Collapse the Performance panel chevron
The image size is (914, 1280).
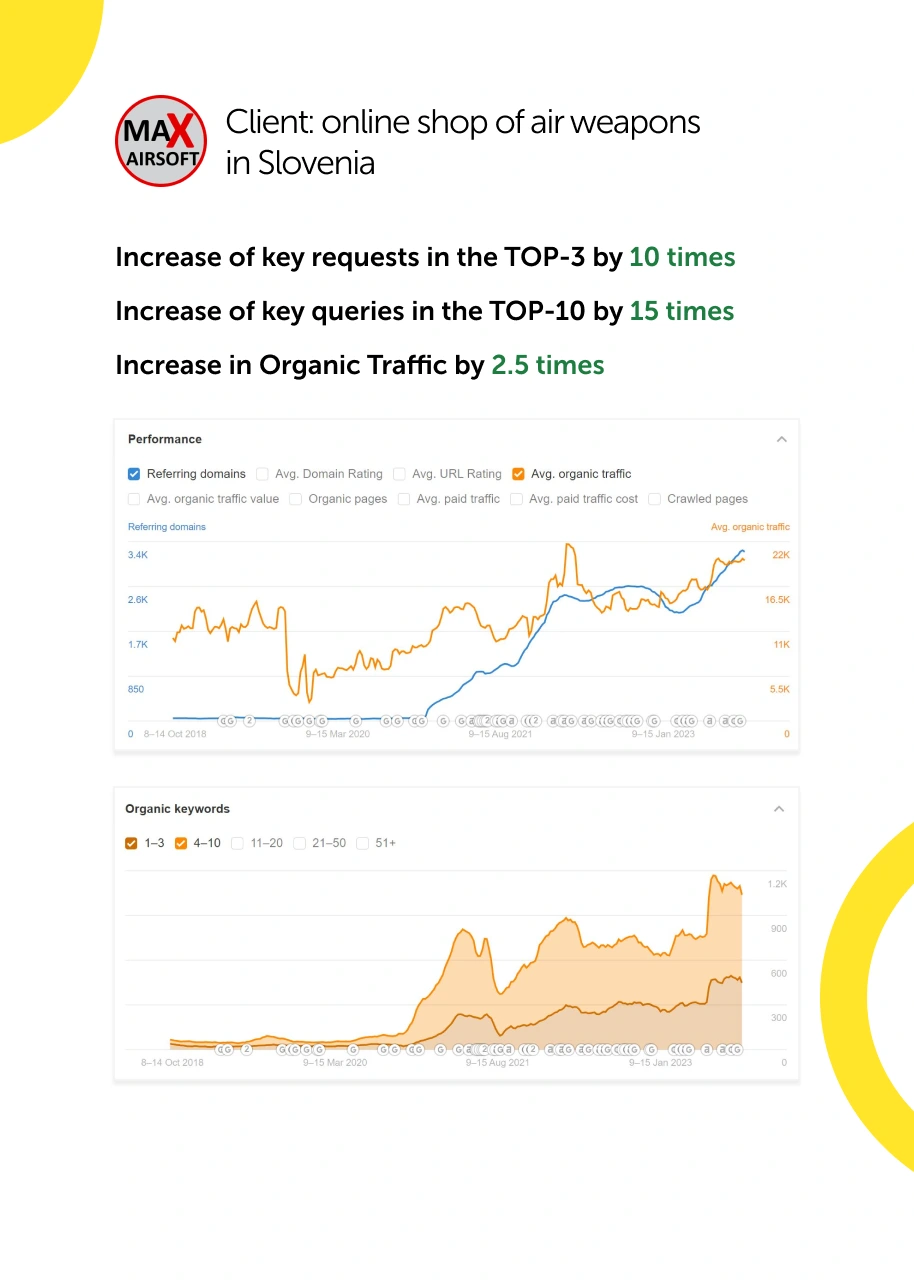coord(782,439)
